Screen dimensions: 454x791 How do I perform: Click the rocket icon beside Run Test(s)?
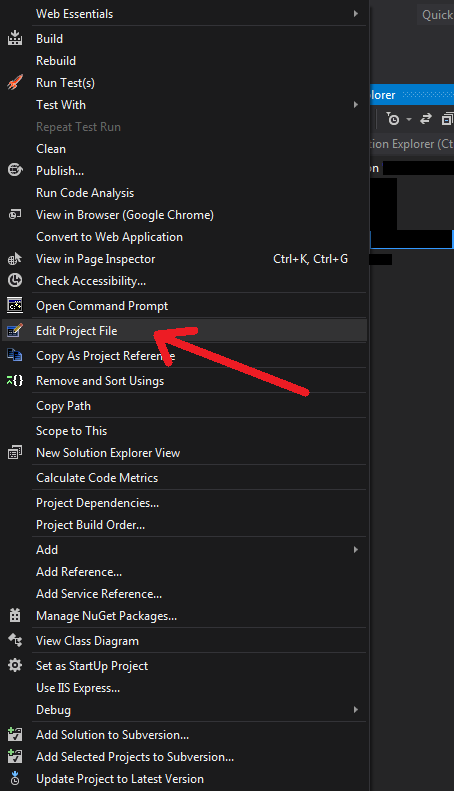click(x=15, y=82)
